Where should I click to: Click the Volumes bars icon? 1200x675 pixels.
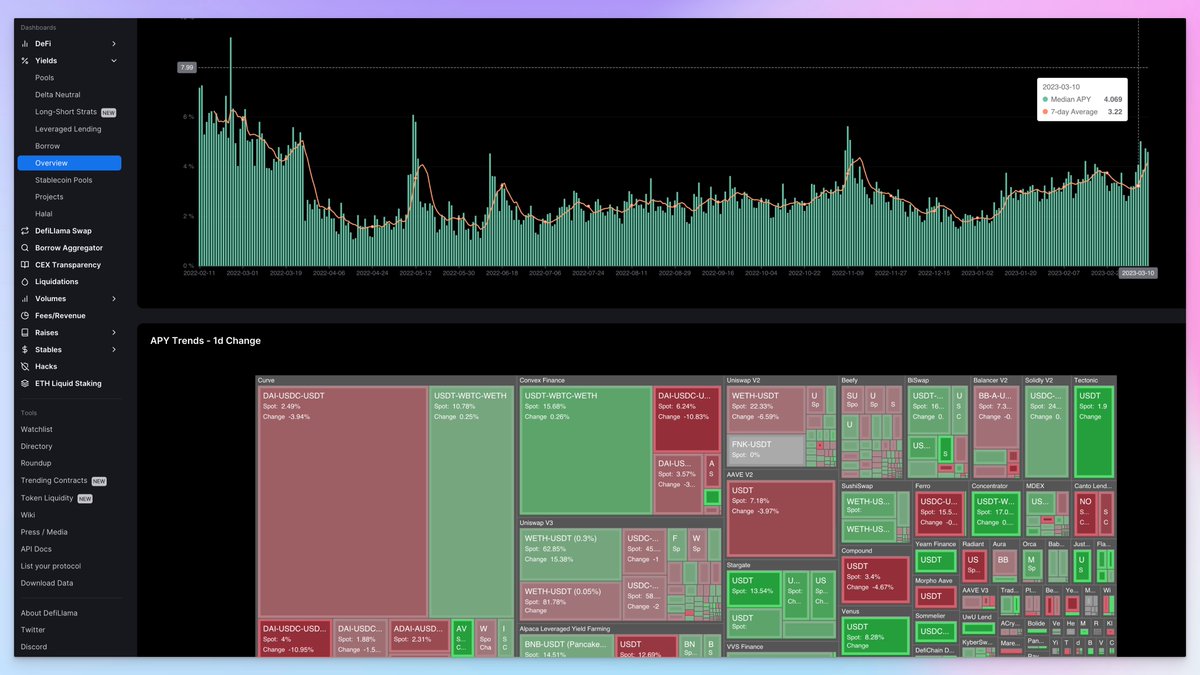[25, 299]
